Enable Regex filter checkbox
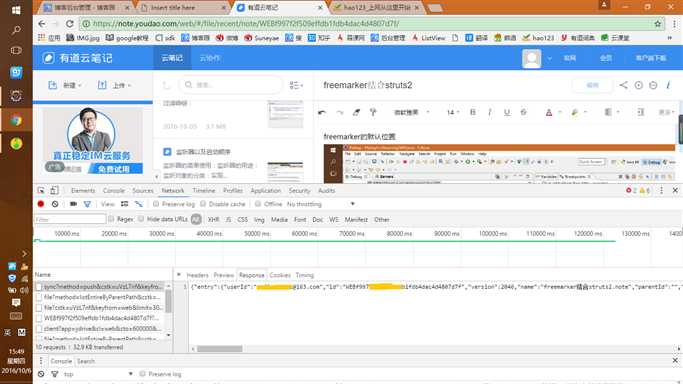The width and height of the screenshot is (683, 384). coord(111,219)
